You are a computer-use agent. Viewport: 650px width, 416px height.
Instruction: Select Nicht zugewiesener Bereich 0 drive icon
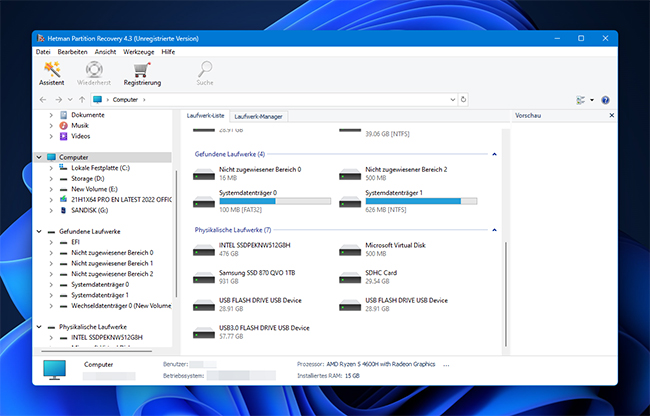[x=204, y=174]
